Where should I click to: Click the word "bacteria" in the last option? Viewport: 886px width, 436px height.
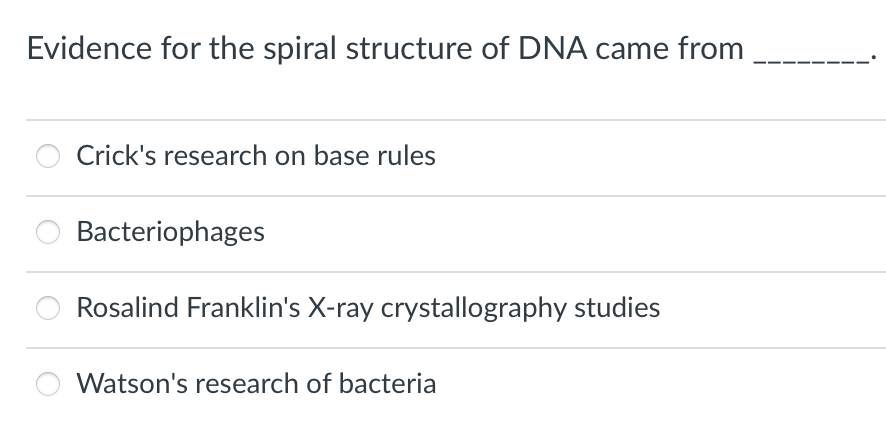[387, 383]
